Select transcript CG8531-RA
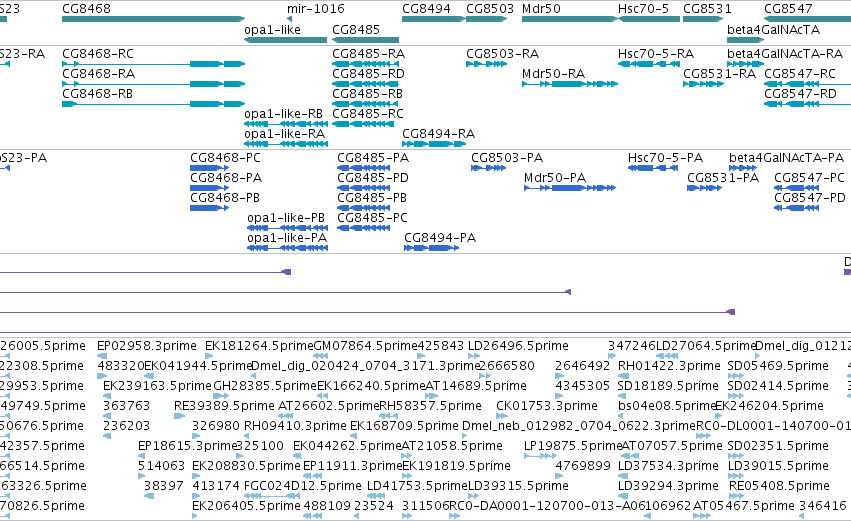This screenshot has width=851, height=521. (x=720, y=74)
